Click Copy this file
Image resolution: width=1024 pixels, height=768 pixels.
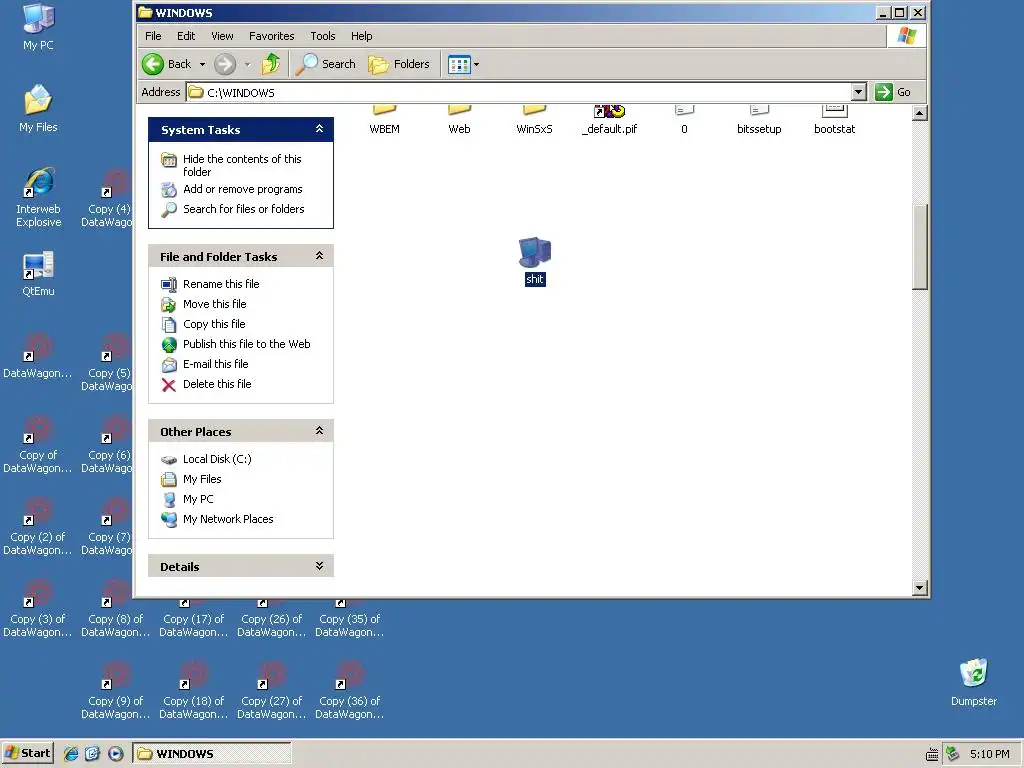coord(214,324)
